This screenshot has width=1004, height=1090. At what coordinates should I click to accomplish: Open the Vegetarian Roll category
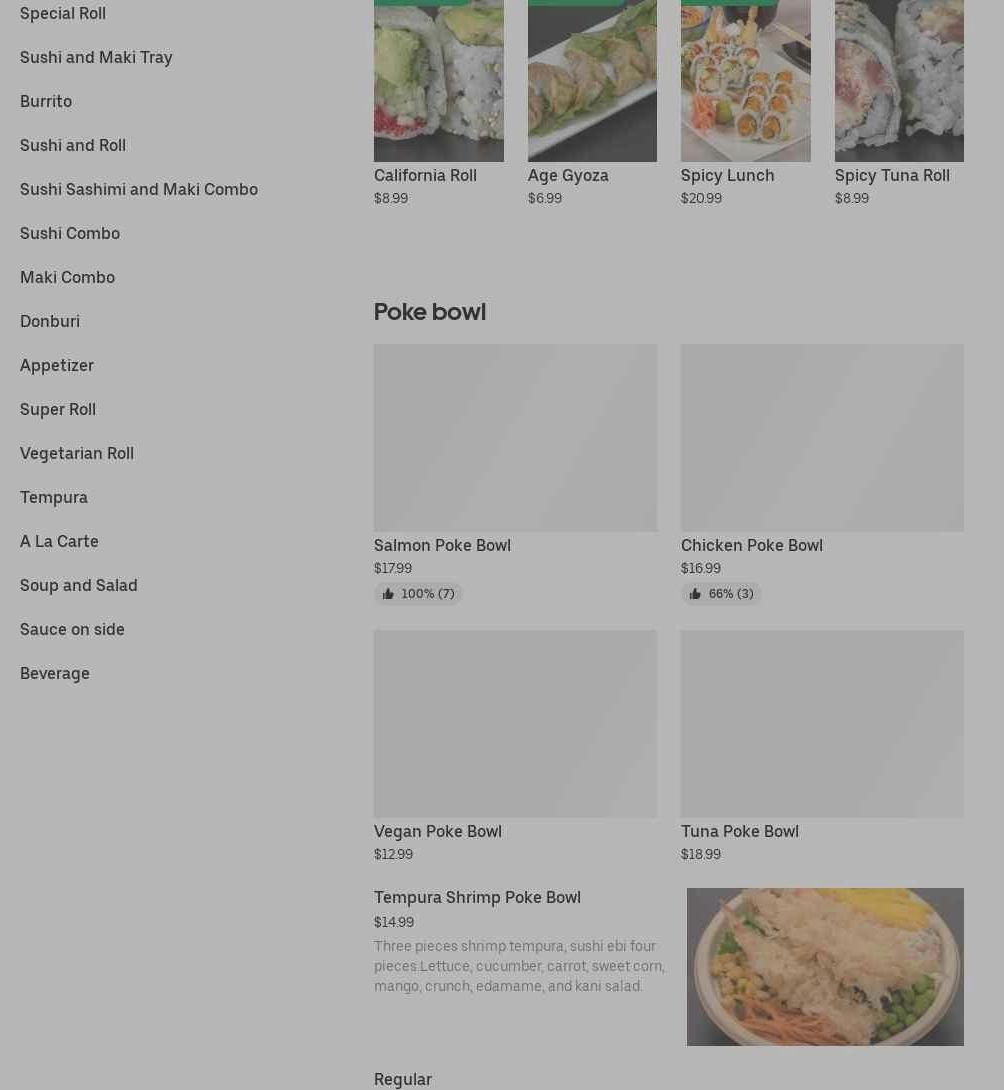(x=77, y=453)
